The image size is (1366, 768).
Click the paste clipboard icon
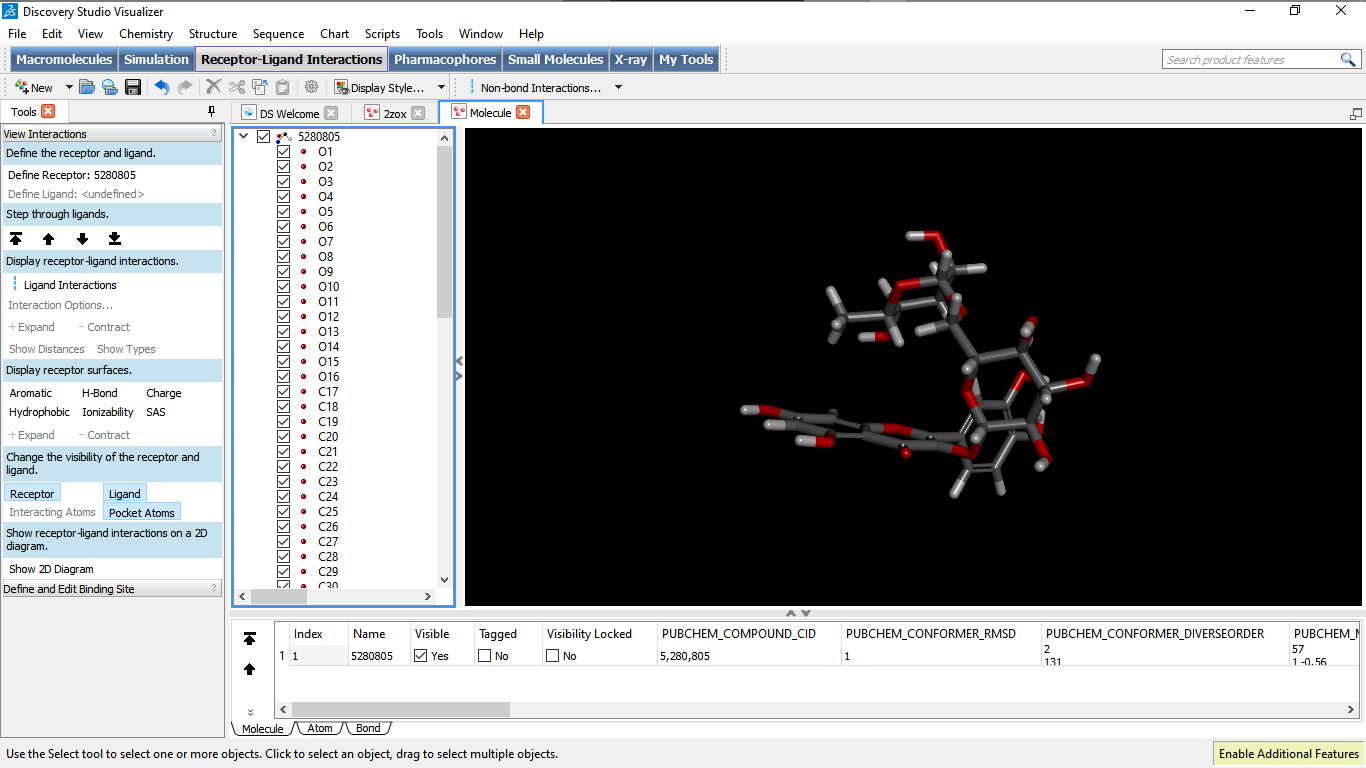pyautogui.click(x=283, y=87)
